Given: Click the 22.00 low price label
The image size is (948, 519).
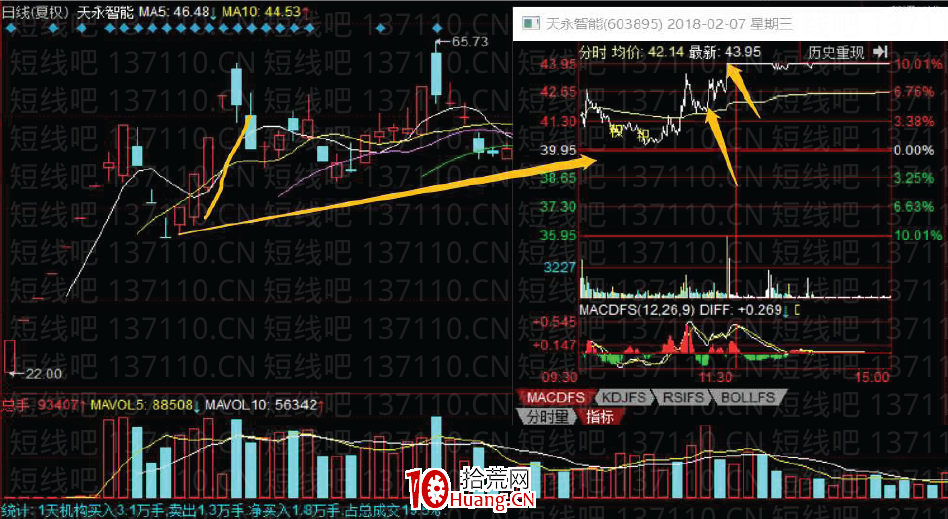Looking at the screenshot, I should [44, 374].
